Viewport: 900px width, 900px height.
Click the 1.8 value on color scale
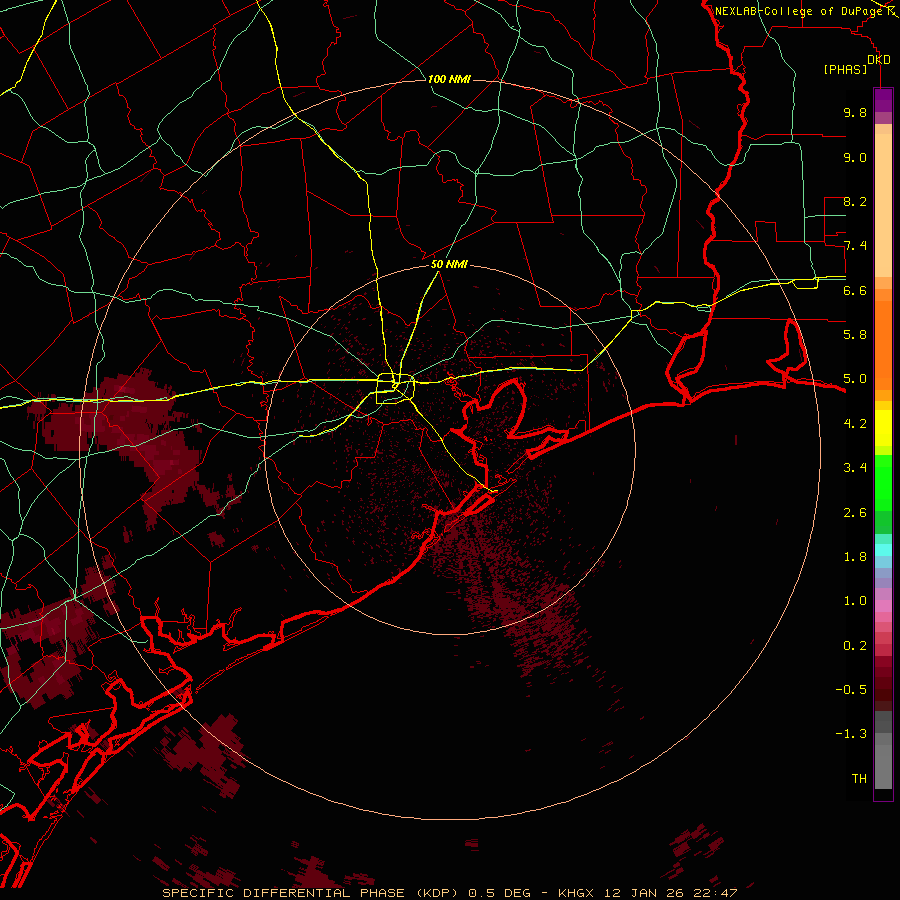855,557
